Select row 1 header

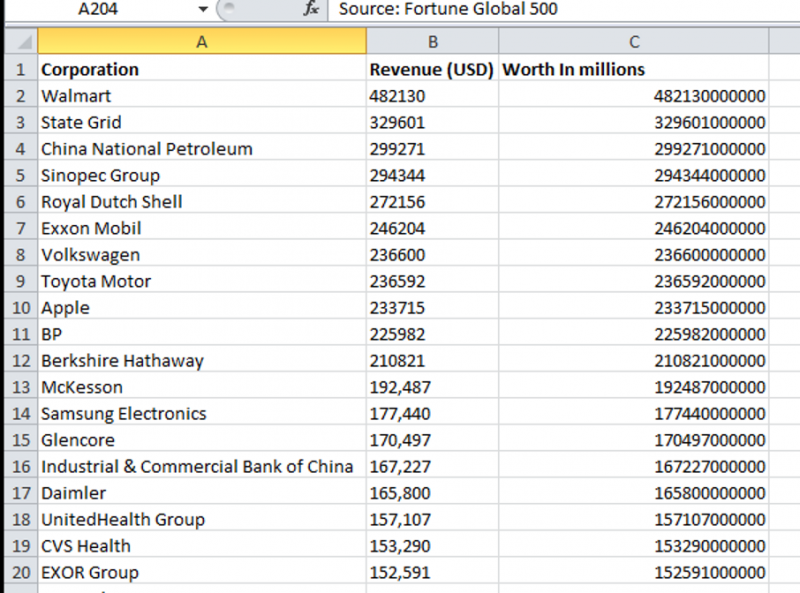pyautogui.click(x=21, y=69)
